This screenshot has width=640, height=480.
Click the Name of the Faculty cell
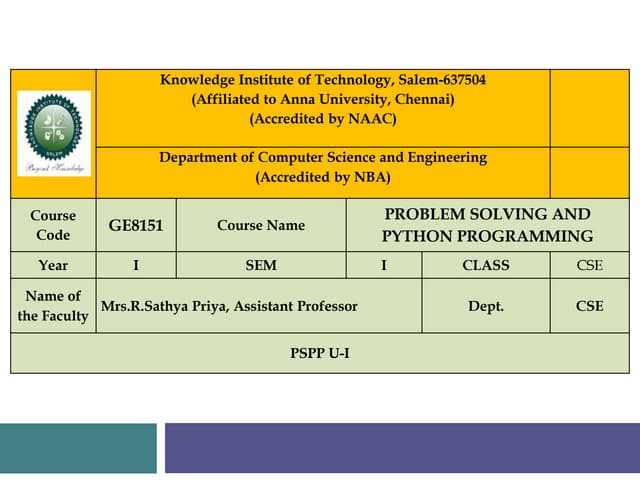(x=53, y=305)
